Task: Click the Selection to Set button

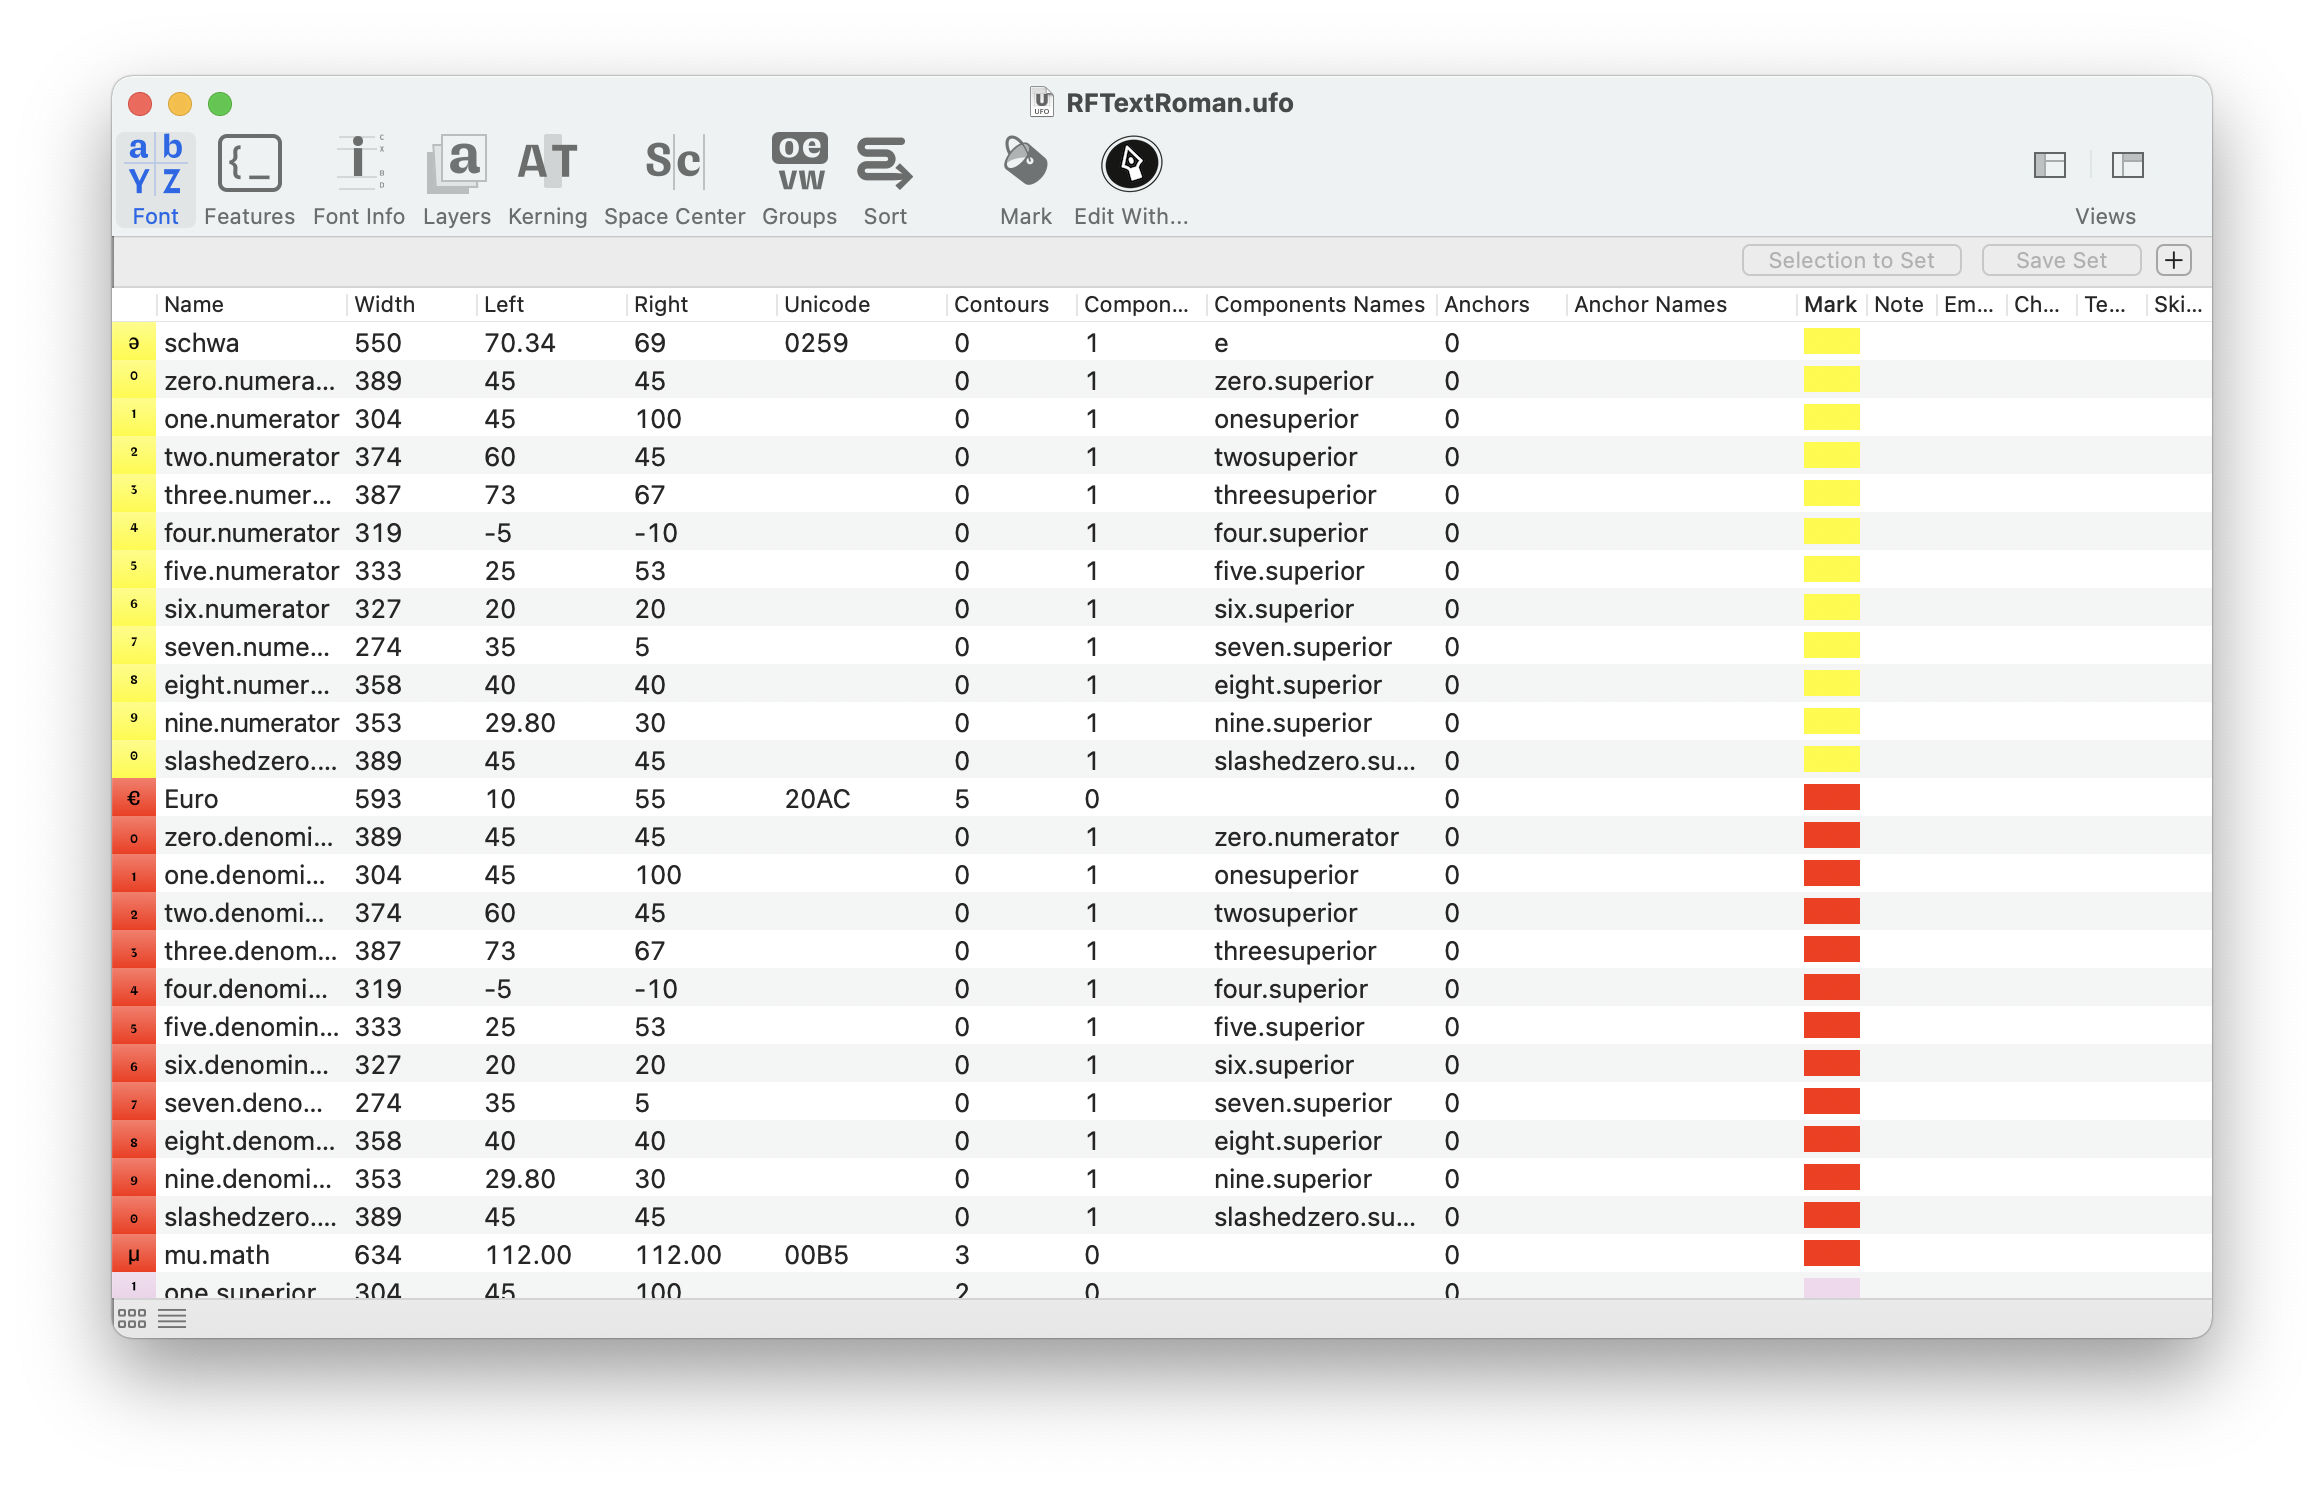Action: [x=1851, y=260]
